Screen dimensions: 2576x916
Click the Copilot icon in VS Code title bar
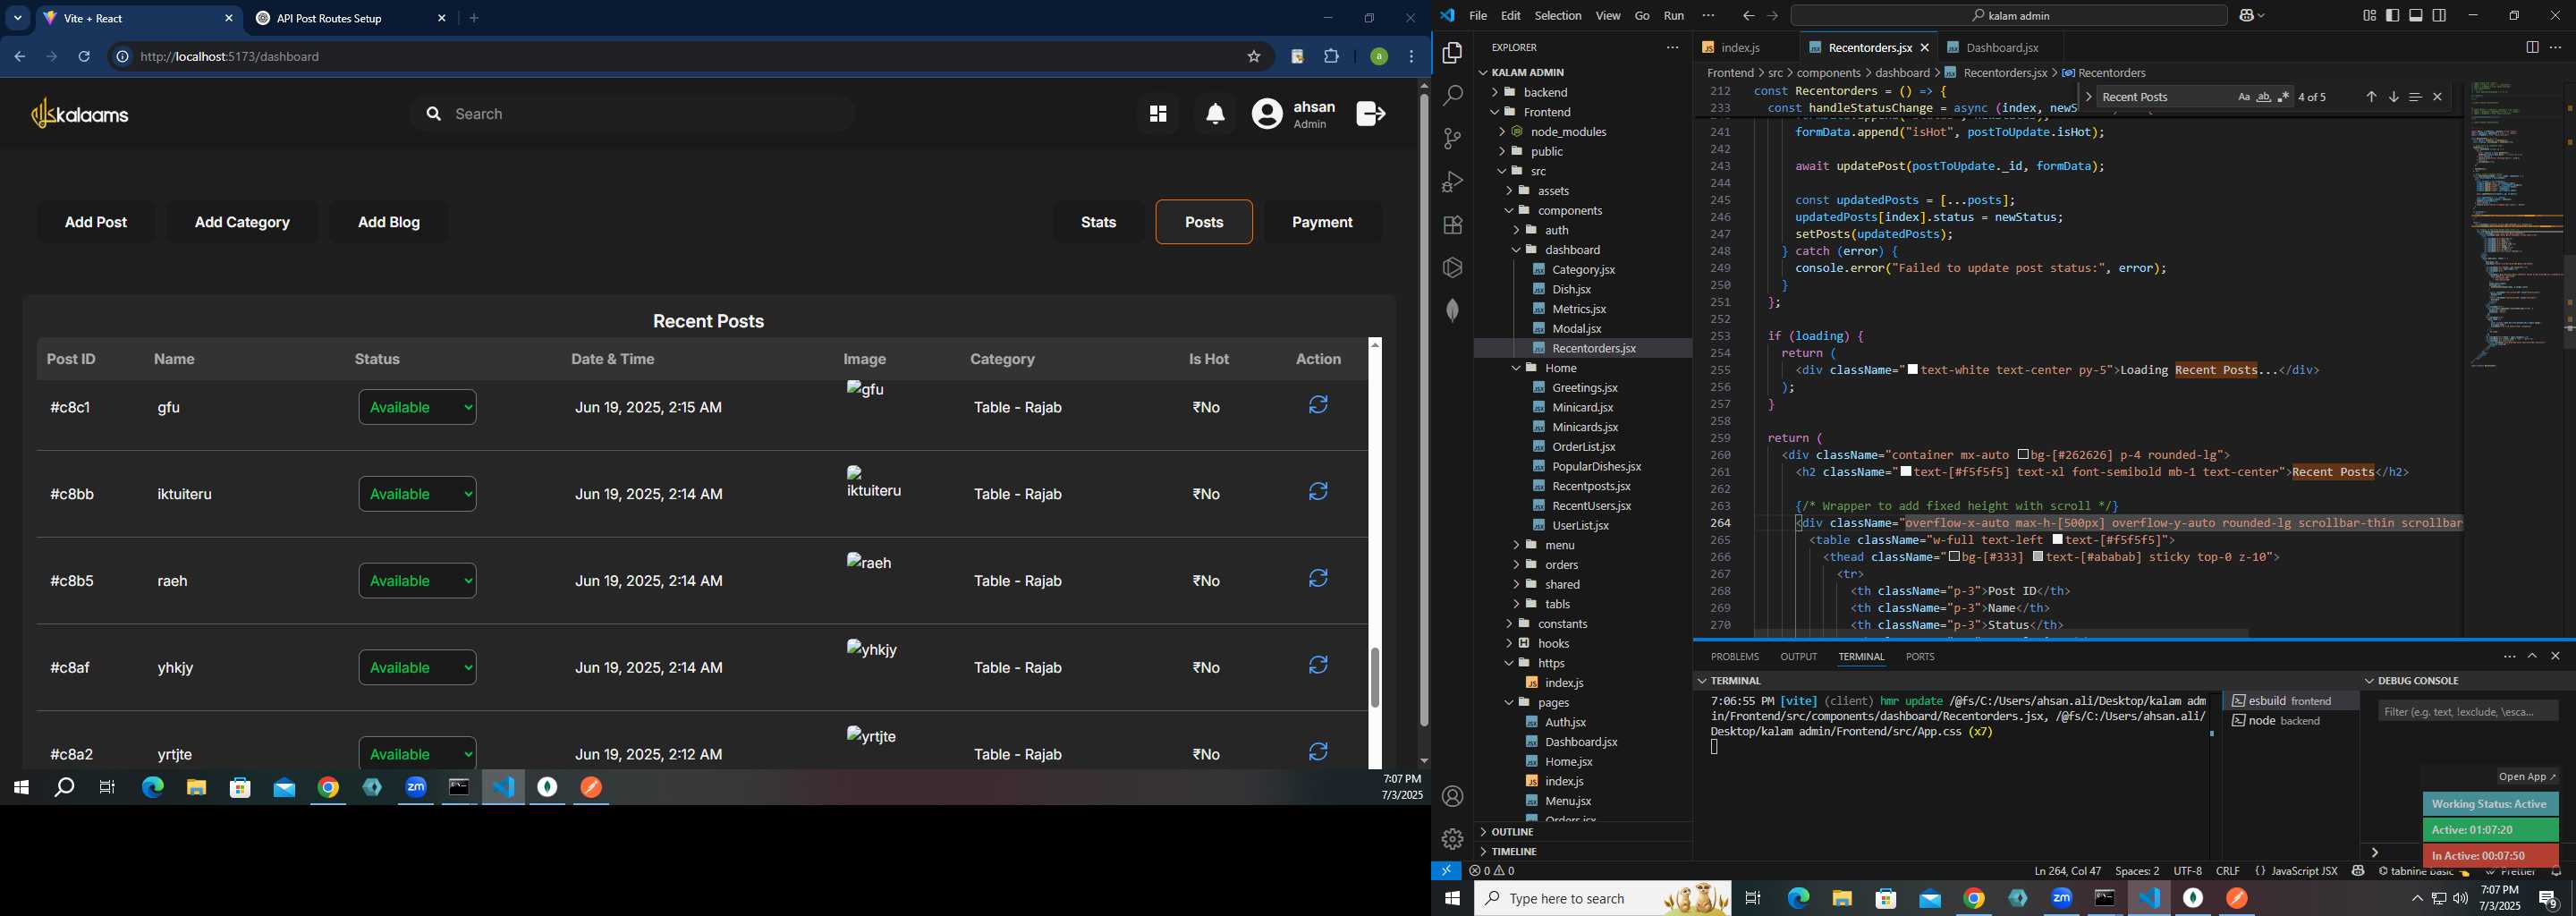coord(2248,16)
